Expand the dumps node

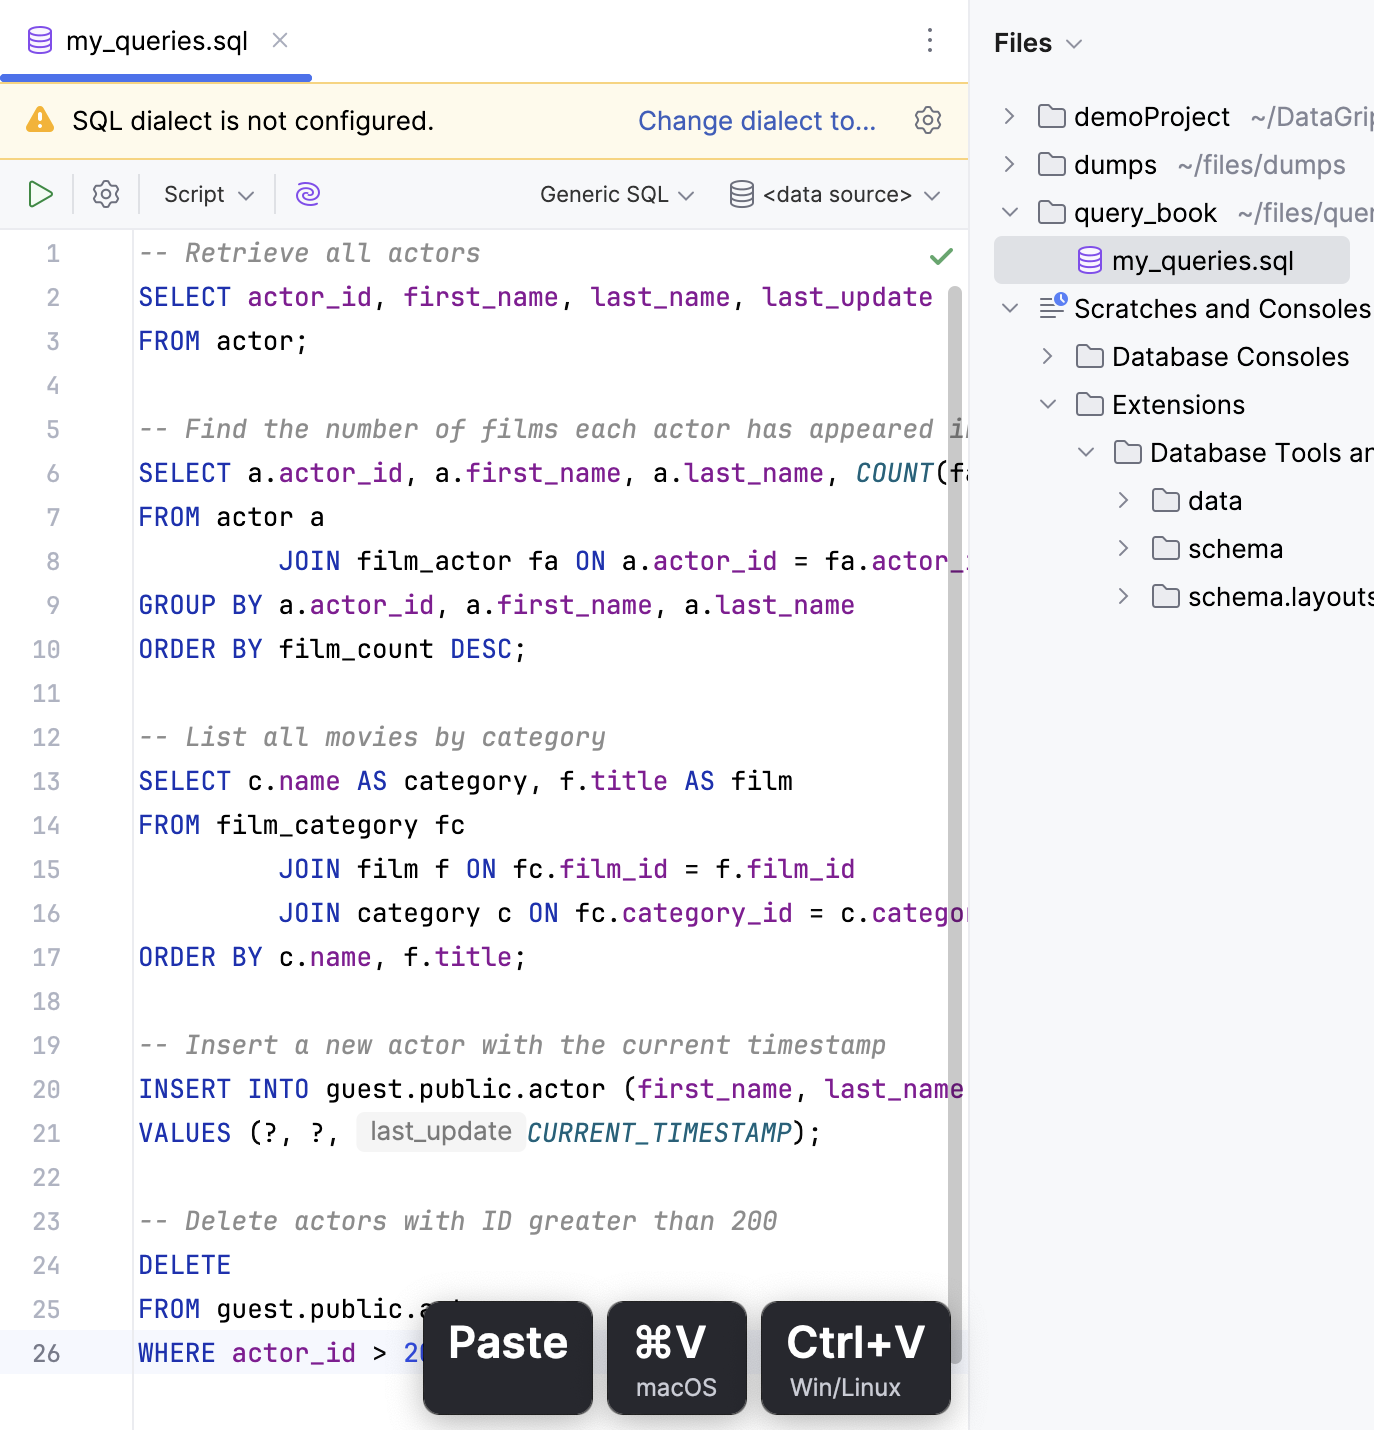(1010, 164)
